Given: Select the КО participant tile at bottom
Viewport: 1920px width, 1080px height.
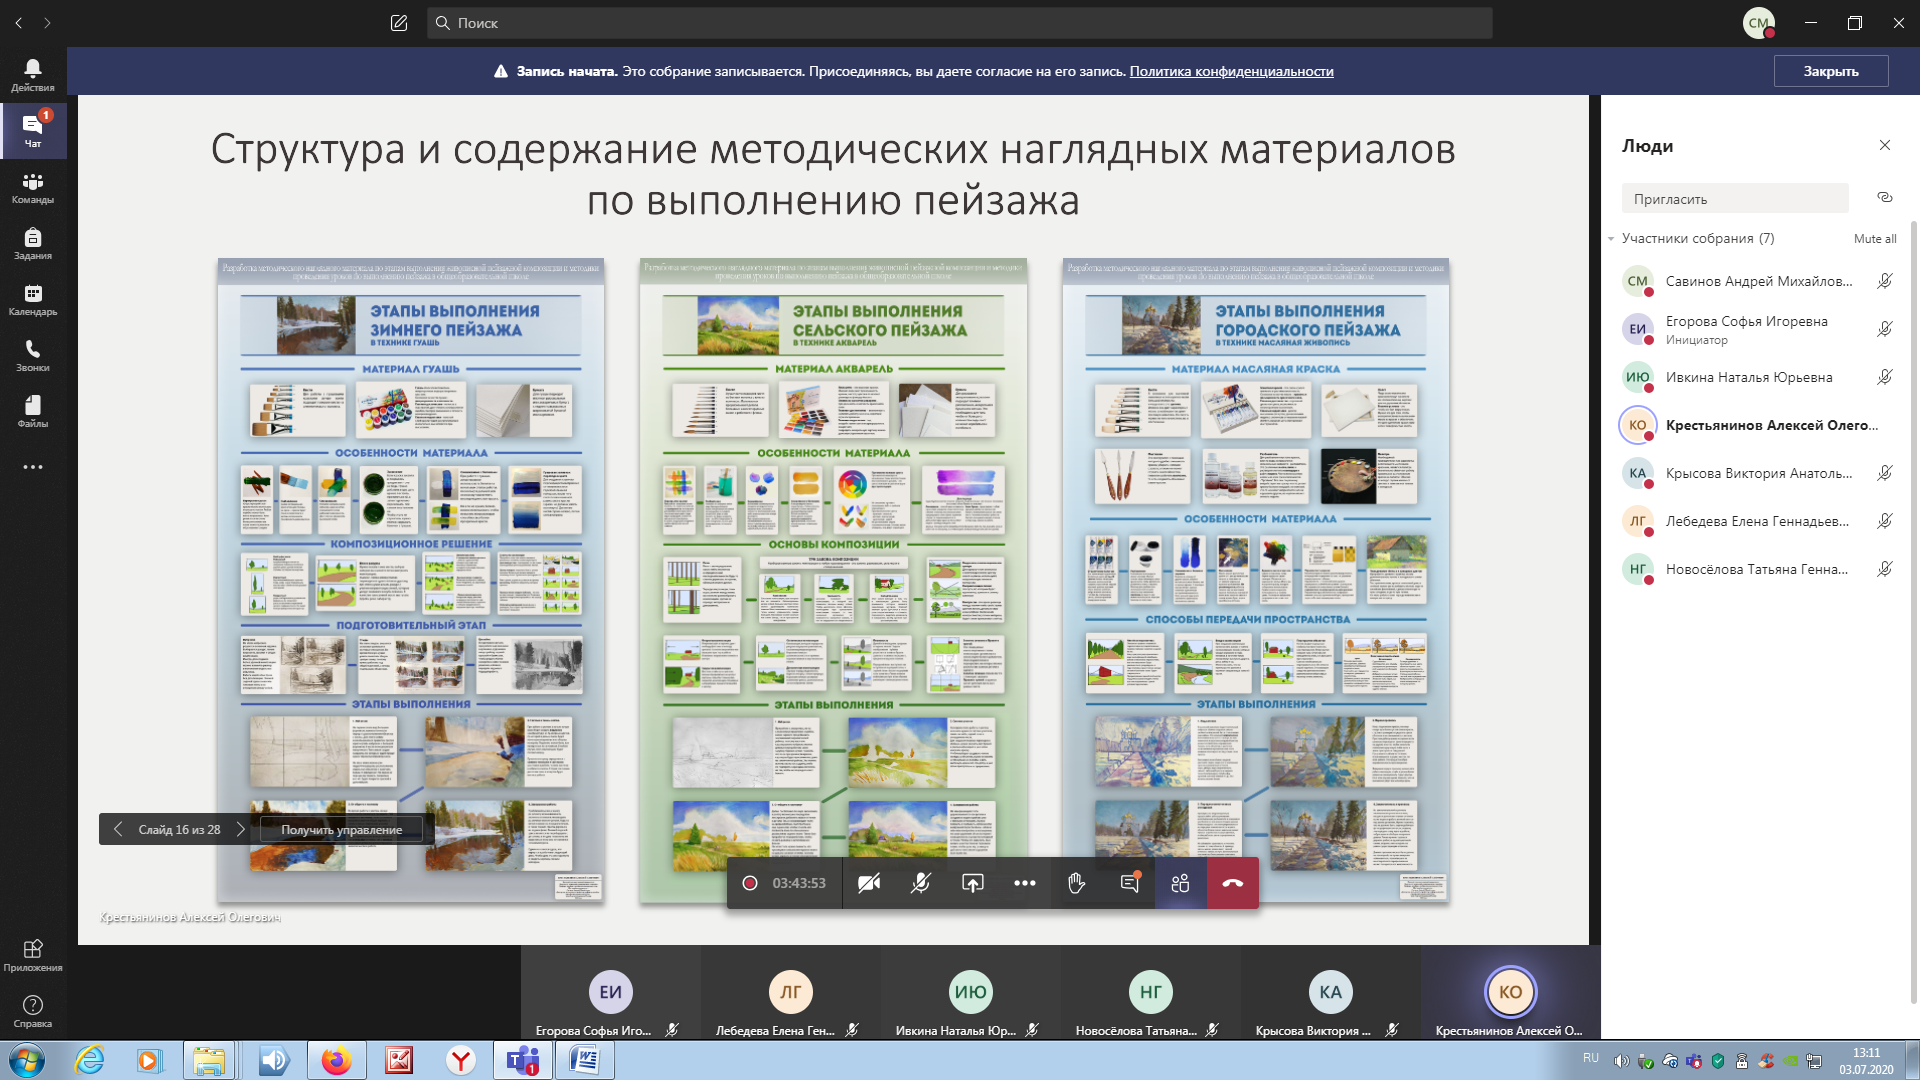Looking at the screenshot, I should [1511, 993].
